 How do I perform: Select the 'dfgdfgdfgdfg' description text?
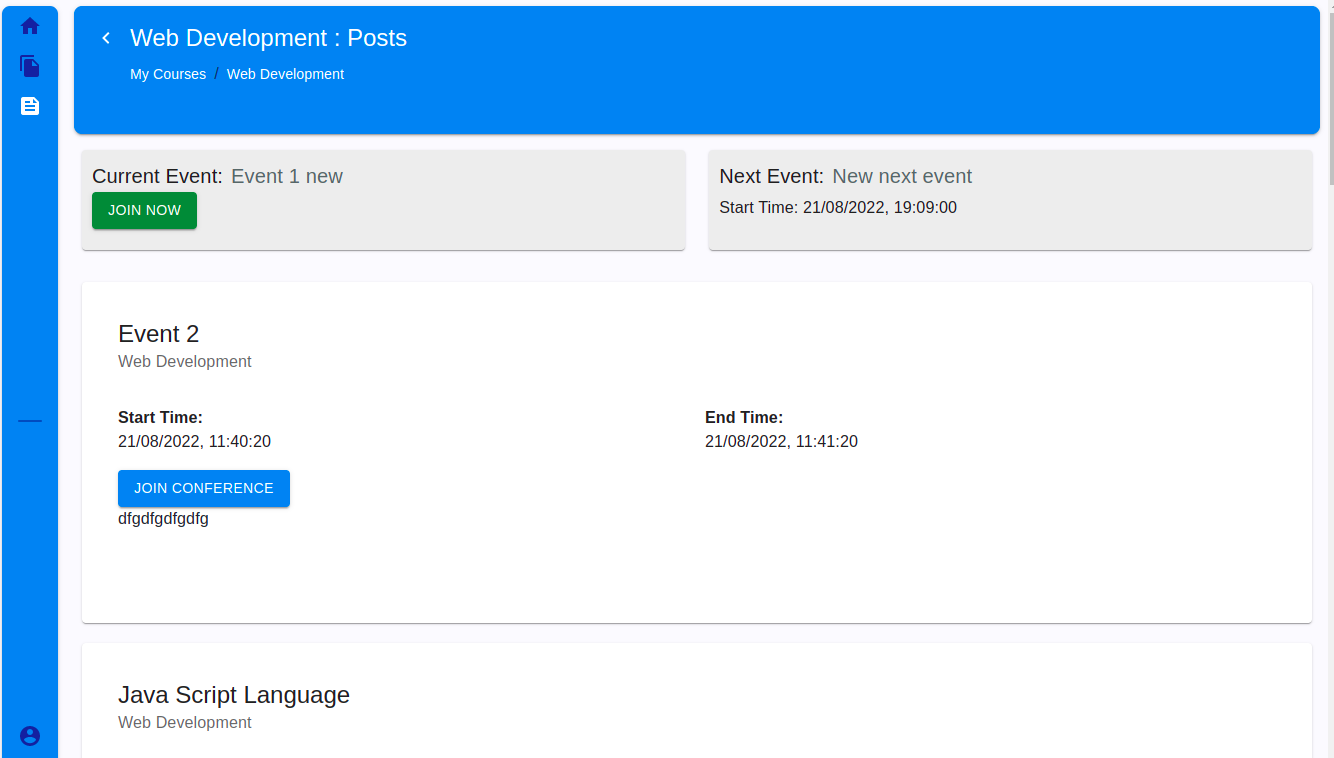tap(163, 519)
